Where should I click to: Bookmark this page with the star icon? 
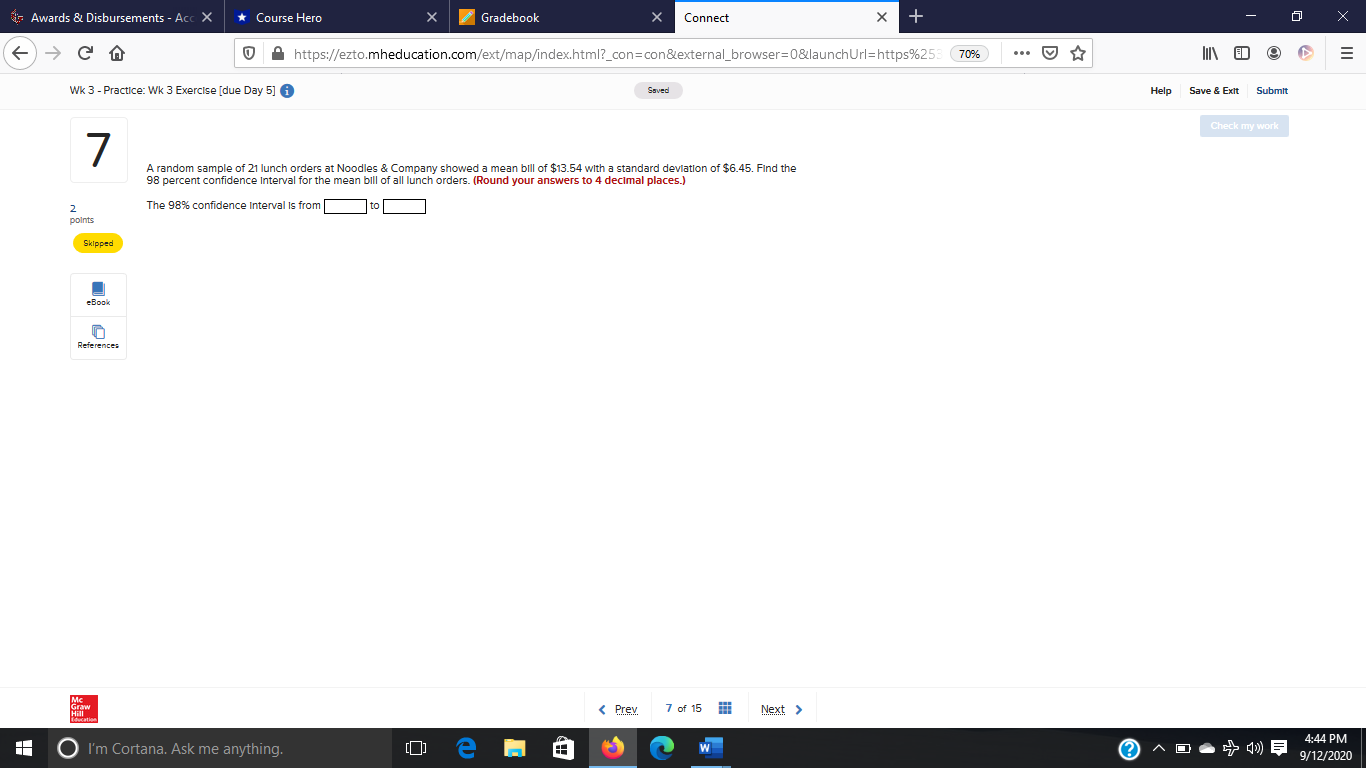point(1078,53)
